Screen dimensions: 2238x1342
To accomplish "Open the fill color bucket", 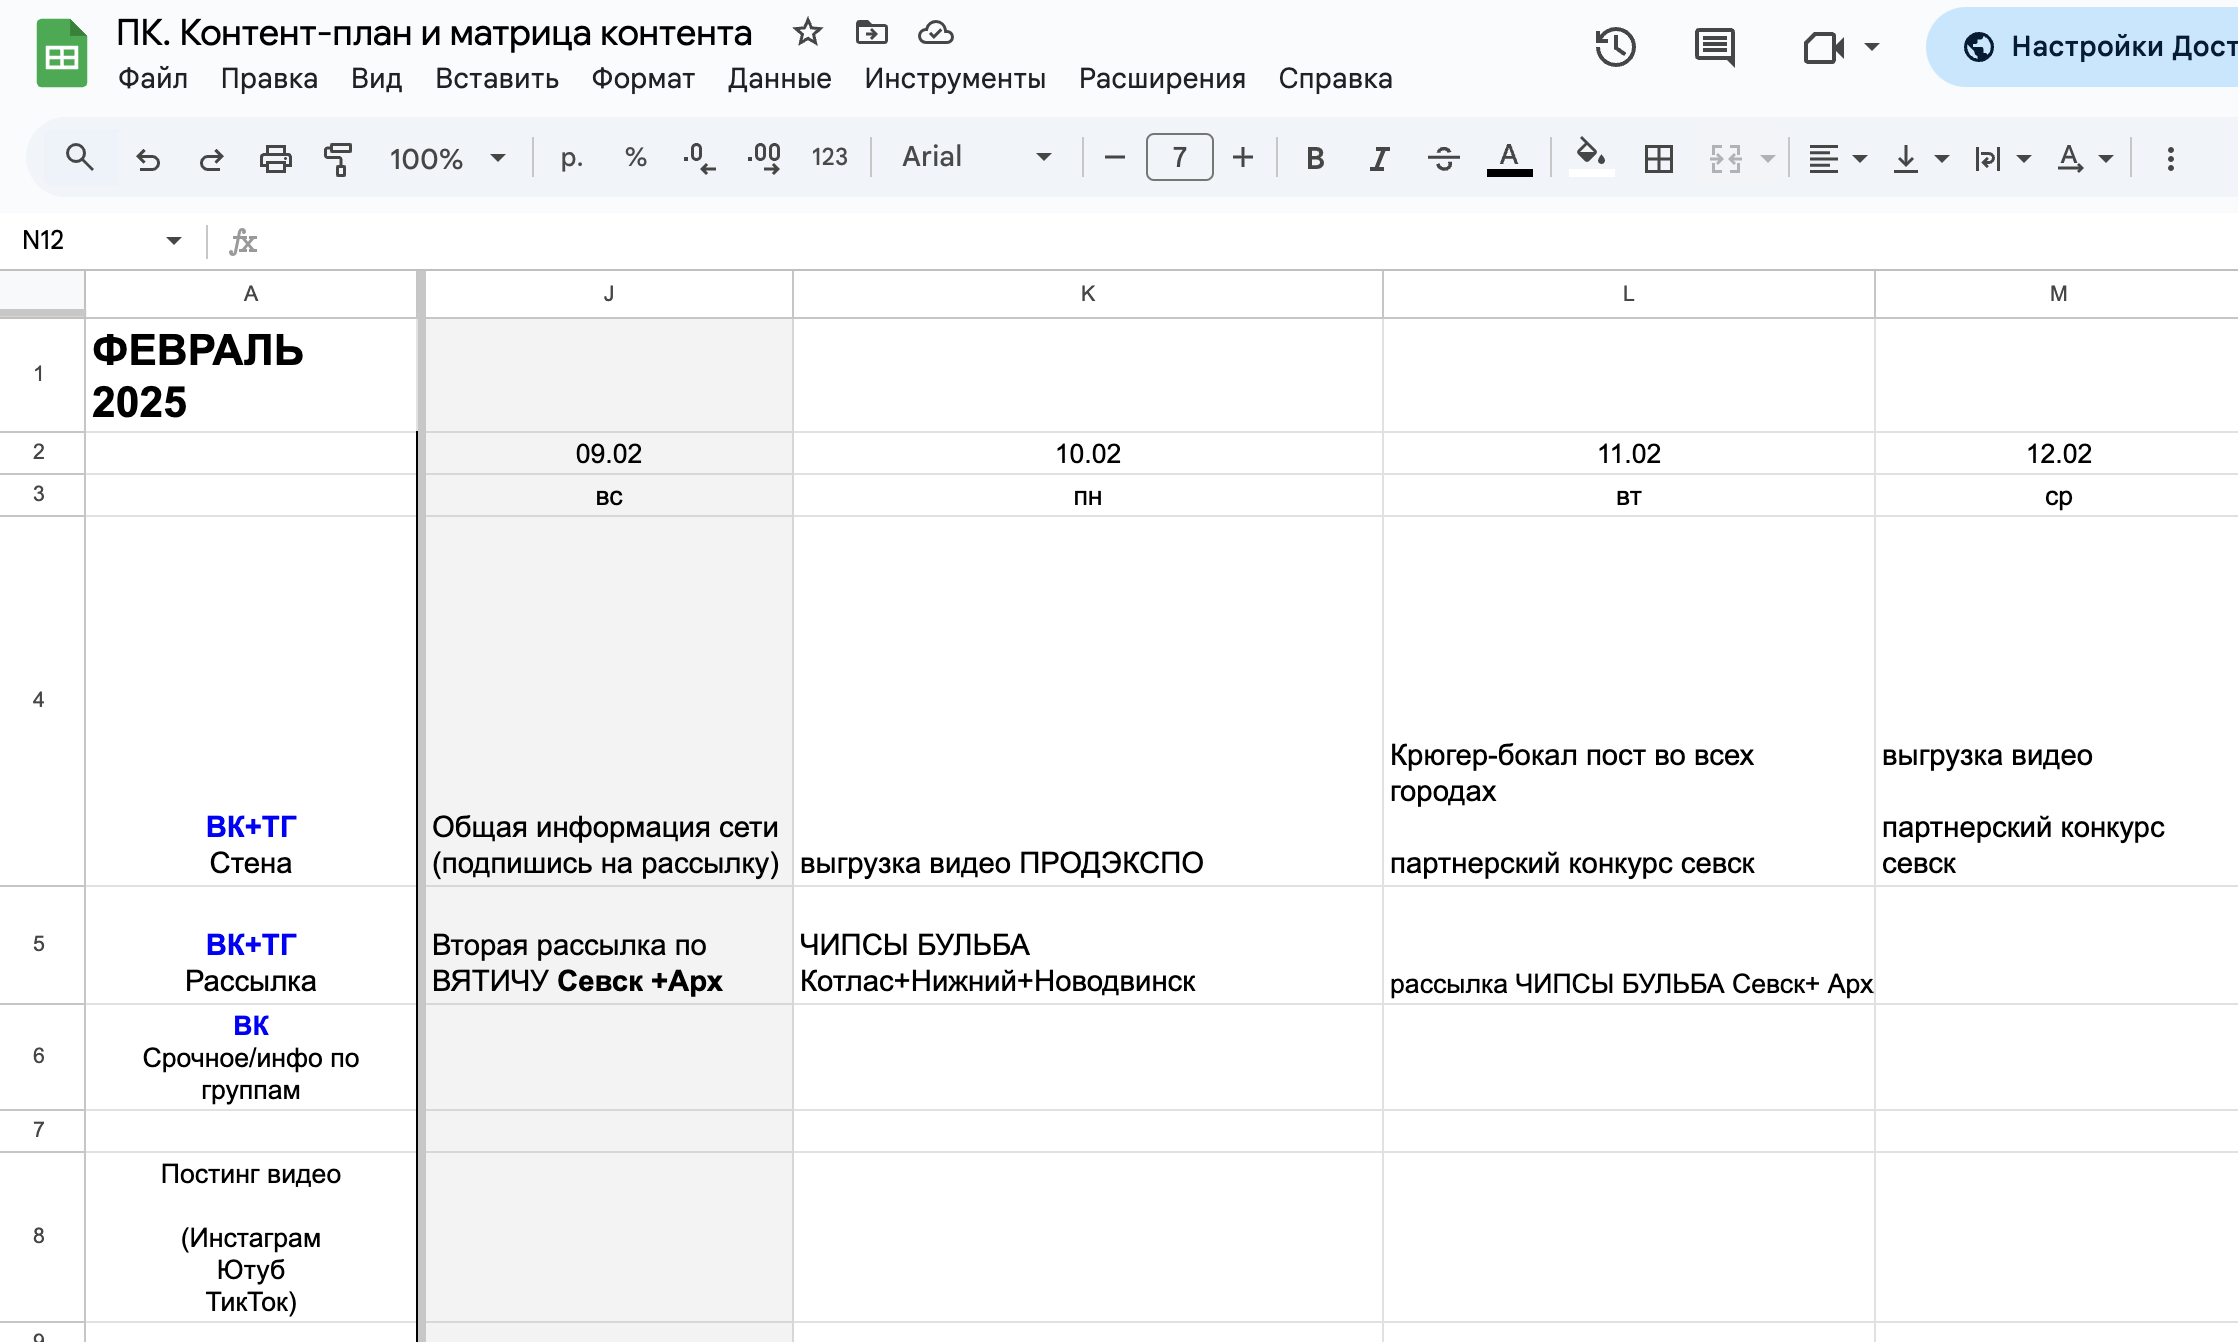I will pyautogui.click(x=1590, y=157).
